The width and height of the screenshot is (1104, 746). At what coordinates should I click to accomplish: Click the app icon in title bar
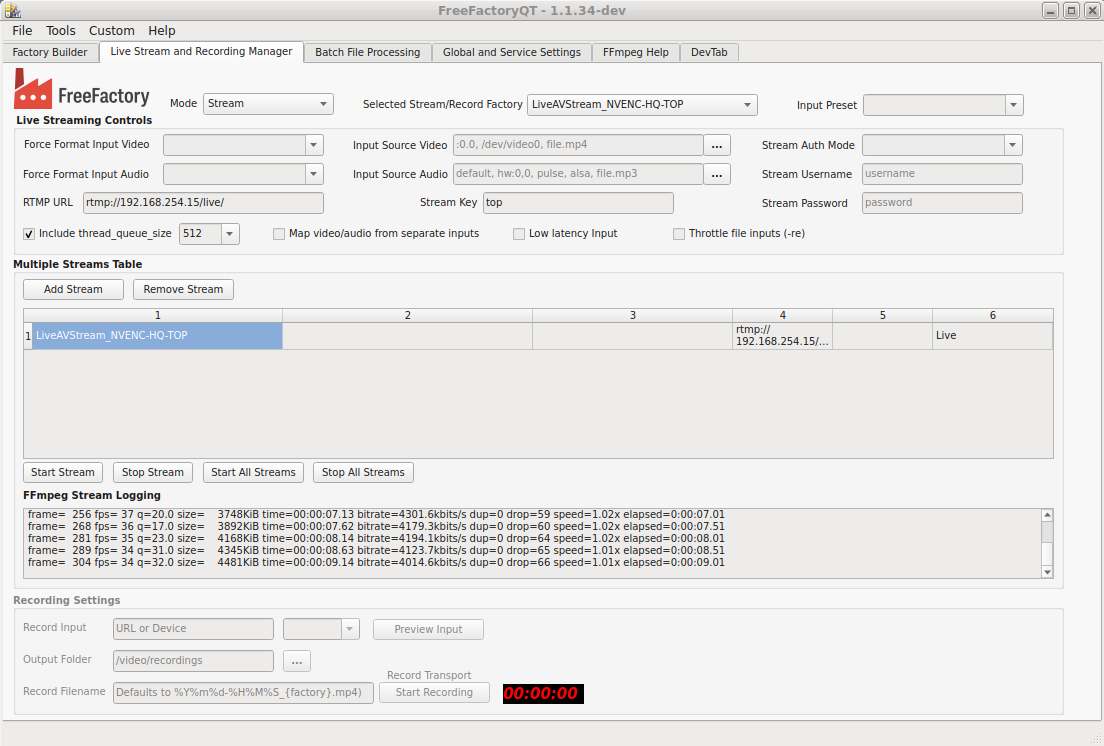pos(13,11)
